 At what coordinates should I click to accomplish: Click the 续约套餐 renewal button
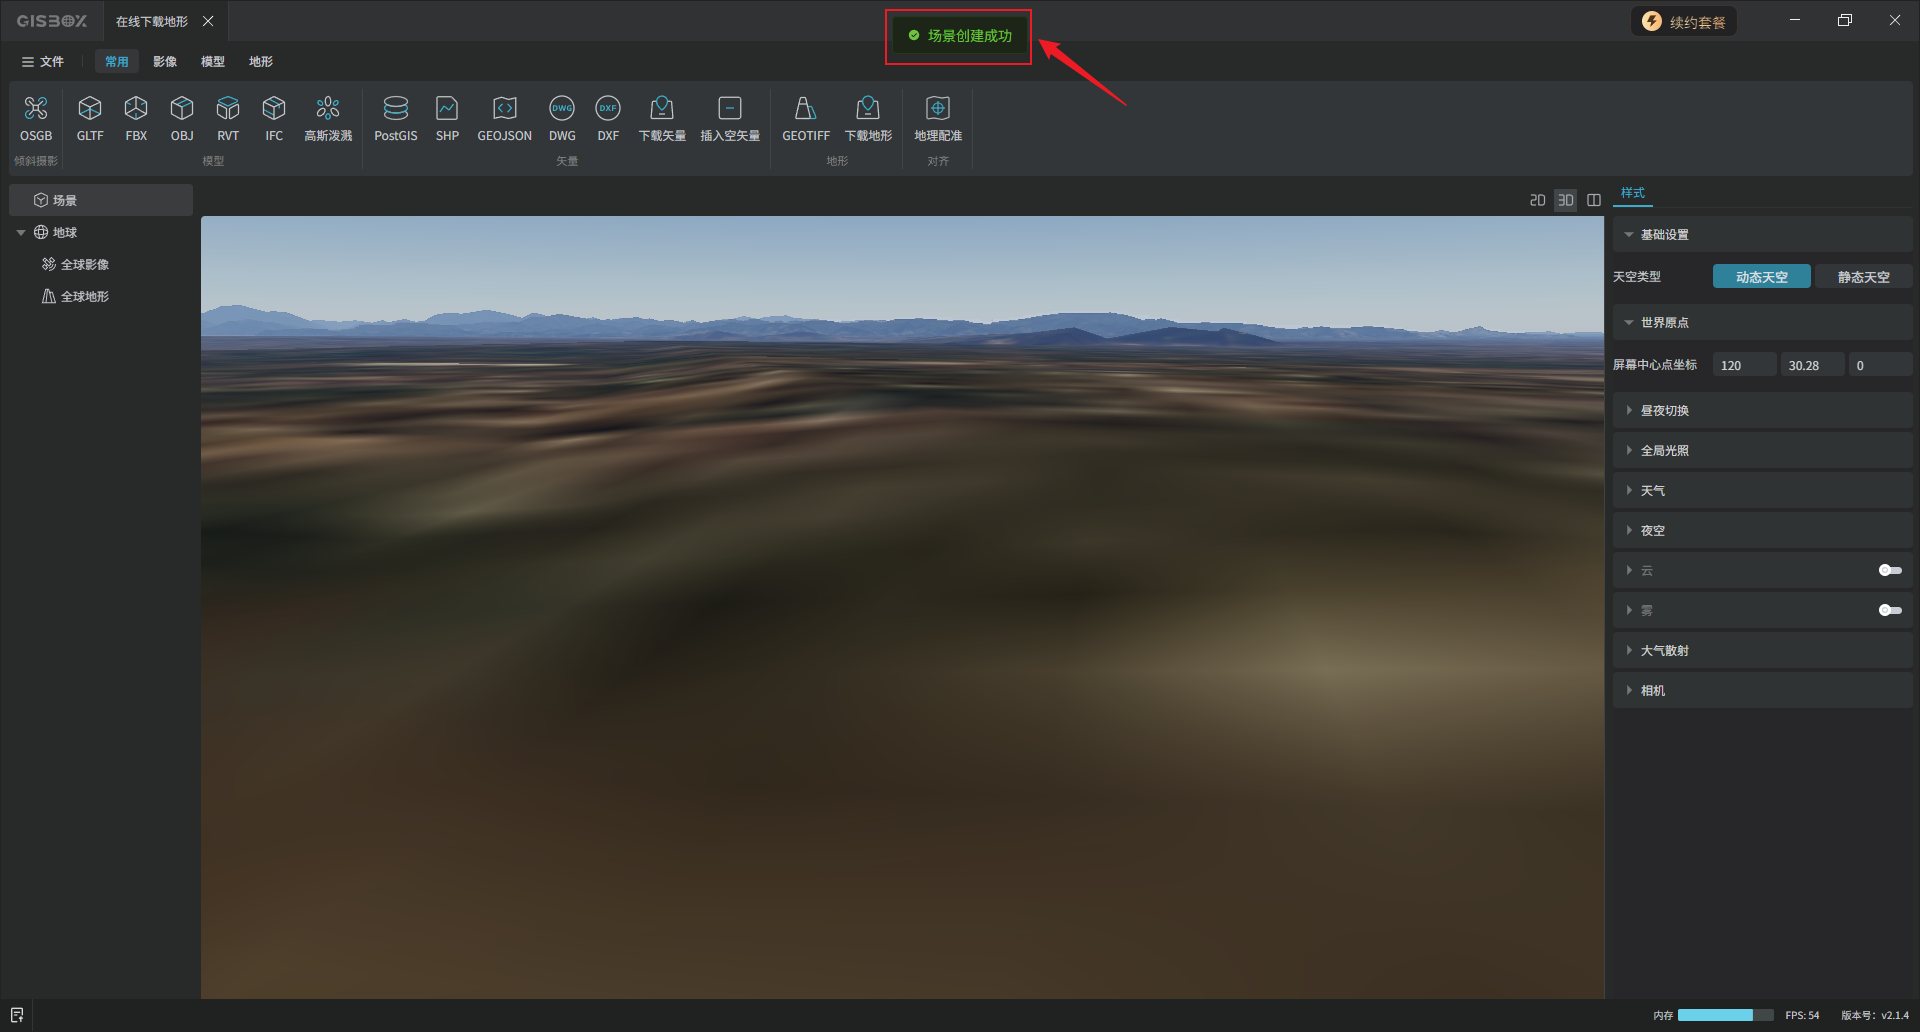tap(1685, 22)
